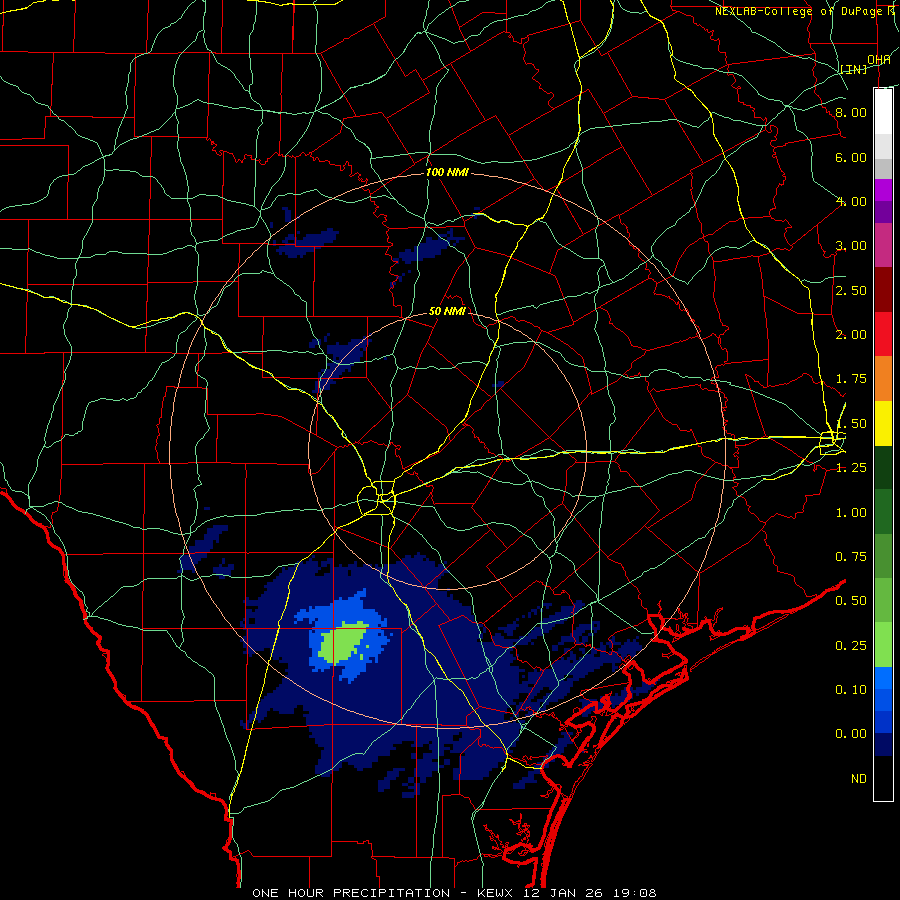The width and height of the screenshot is (900, 900).
Task: Click the 8.00 legend value
Action: click(x=851, y=112)
